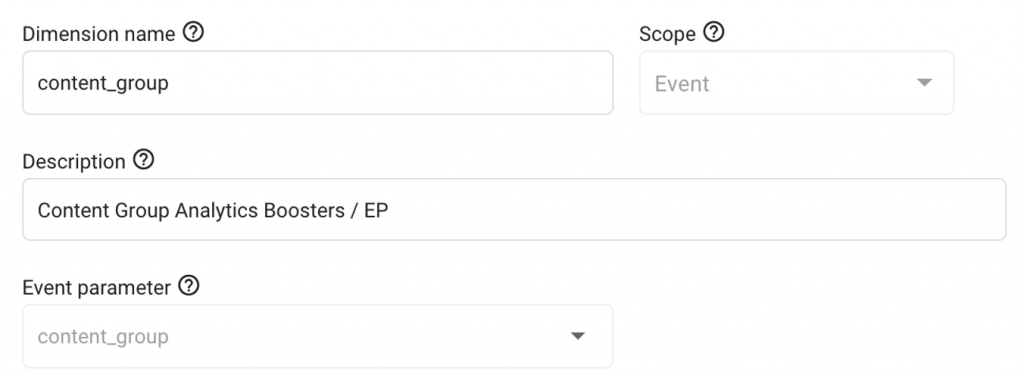Image resolution: width=1024 pixels, height=378 pixels.
Task: Expand the Scope dropdown arrow
Action: click(924, 83)
